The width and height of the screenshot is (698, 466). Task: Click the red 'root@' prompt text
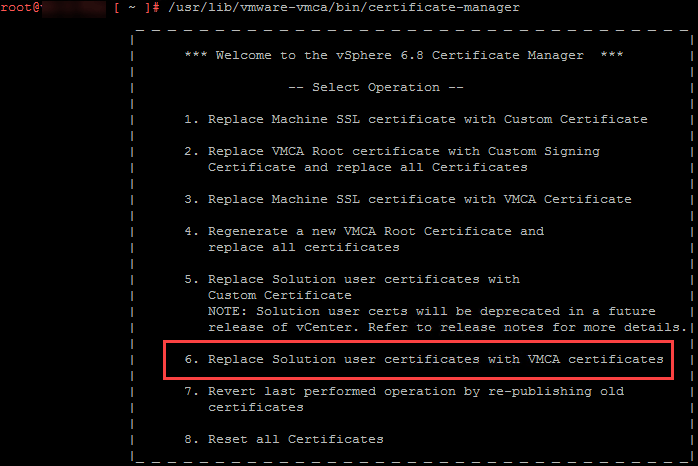[20, 8]
